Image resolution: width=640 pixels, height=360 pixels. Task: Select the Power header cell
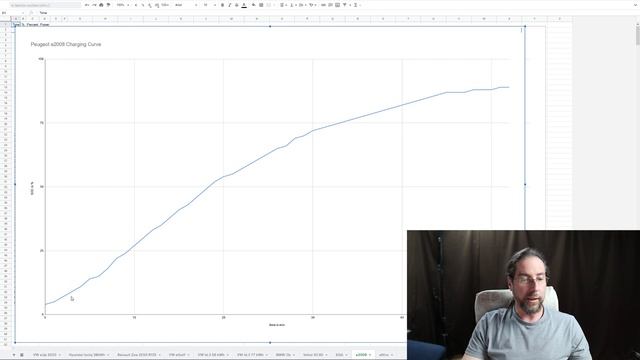point(44,24)
